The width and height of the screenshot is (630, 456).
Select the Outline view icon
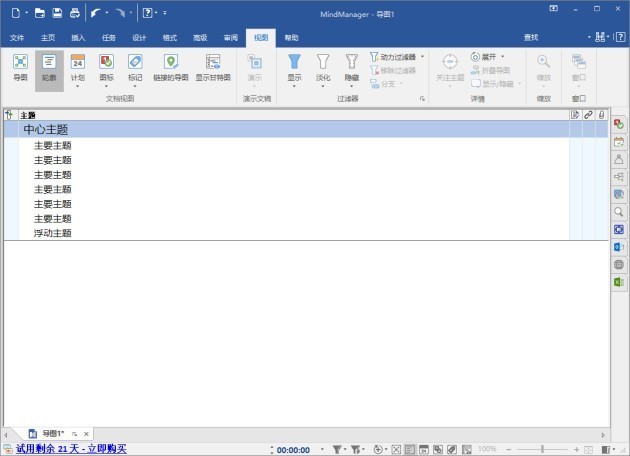pos(49,67)
